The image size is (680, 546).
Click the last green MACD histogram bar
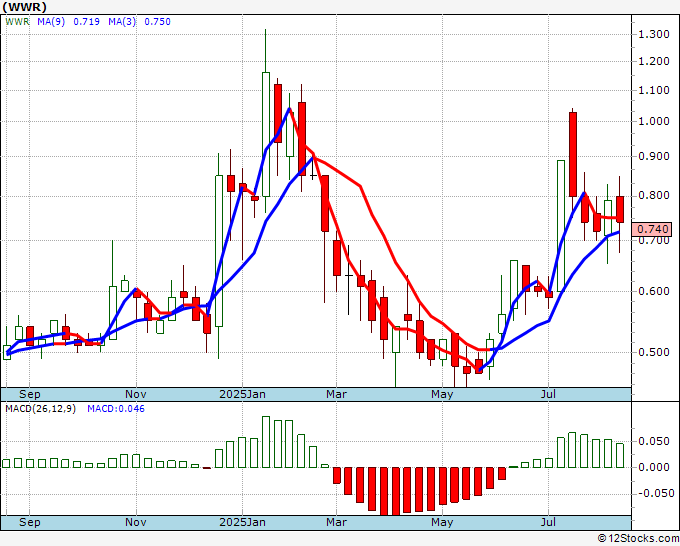(620, 455)
